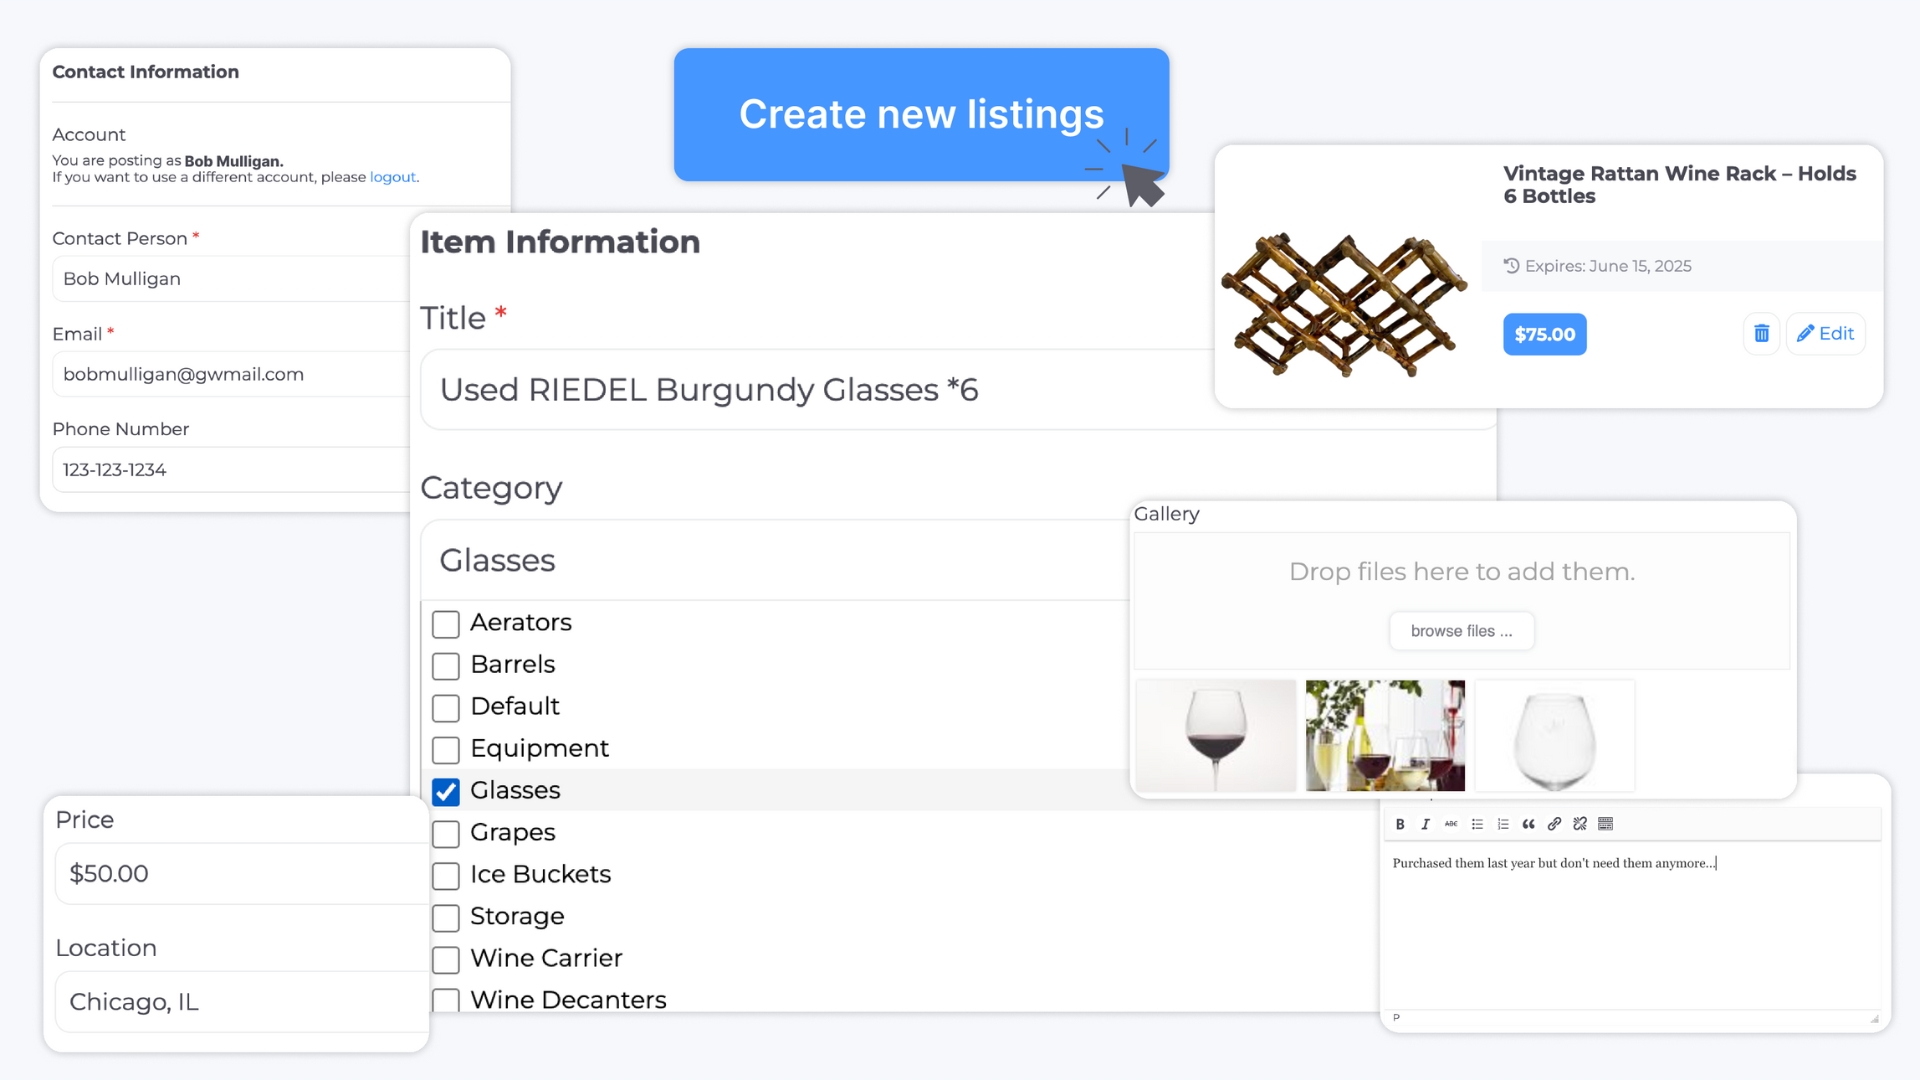Toggle bold formatting in description editor
The height and width of the screenshot is (1080, 1920).
tap(1400, 824)
